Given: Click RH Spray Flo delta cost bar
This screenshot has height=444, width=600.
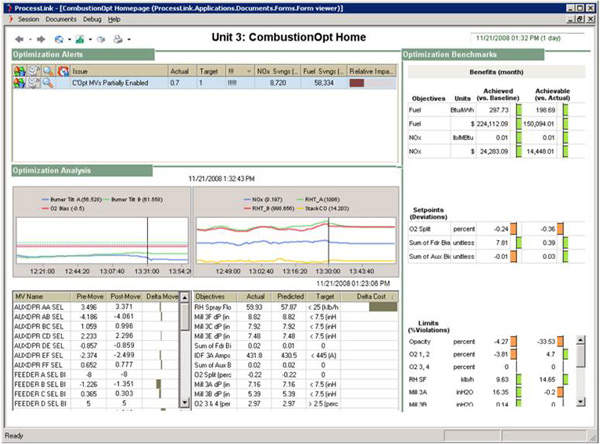Looking at the screenshot, I should click(383, 307).
